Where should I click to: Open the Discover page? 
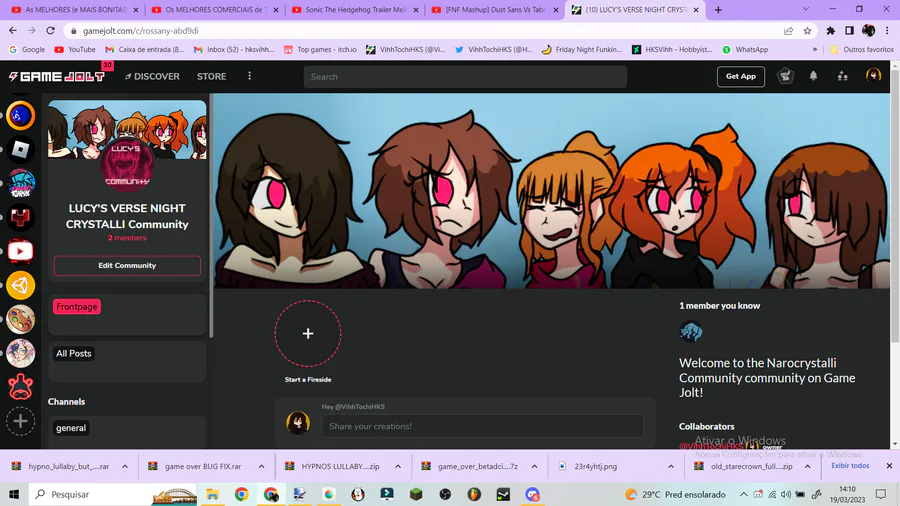[152, 76]
